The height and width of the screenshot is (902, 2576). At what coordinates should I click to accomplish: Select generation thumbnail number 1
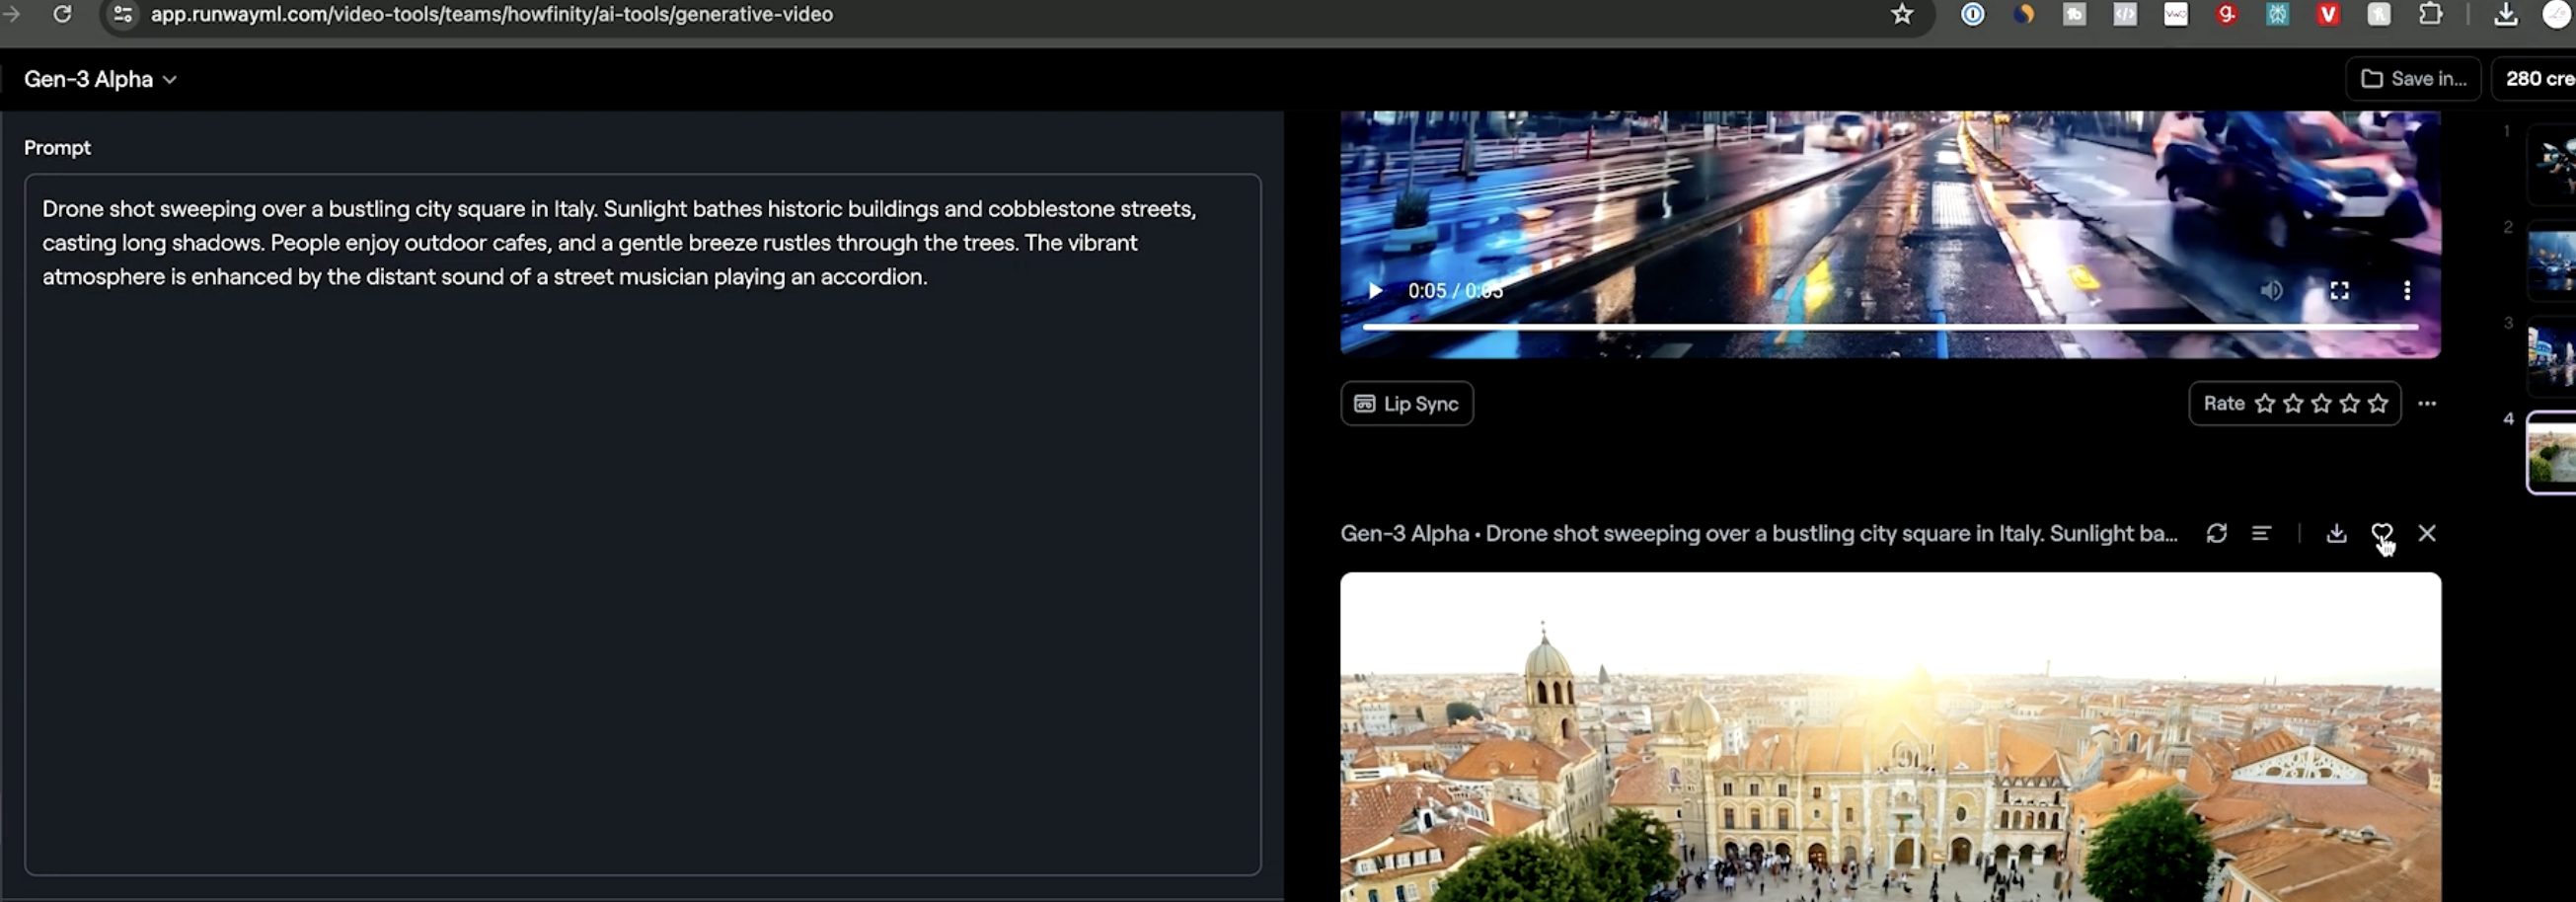point(2551,164)
